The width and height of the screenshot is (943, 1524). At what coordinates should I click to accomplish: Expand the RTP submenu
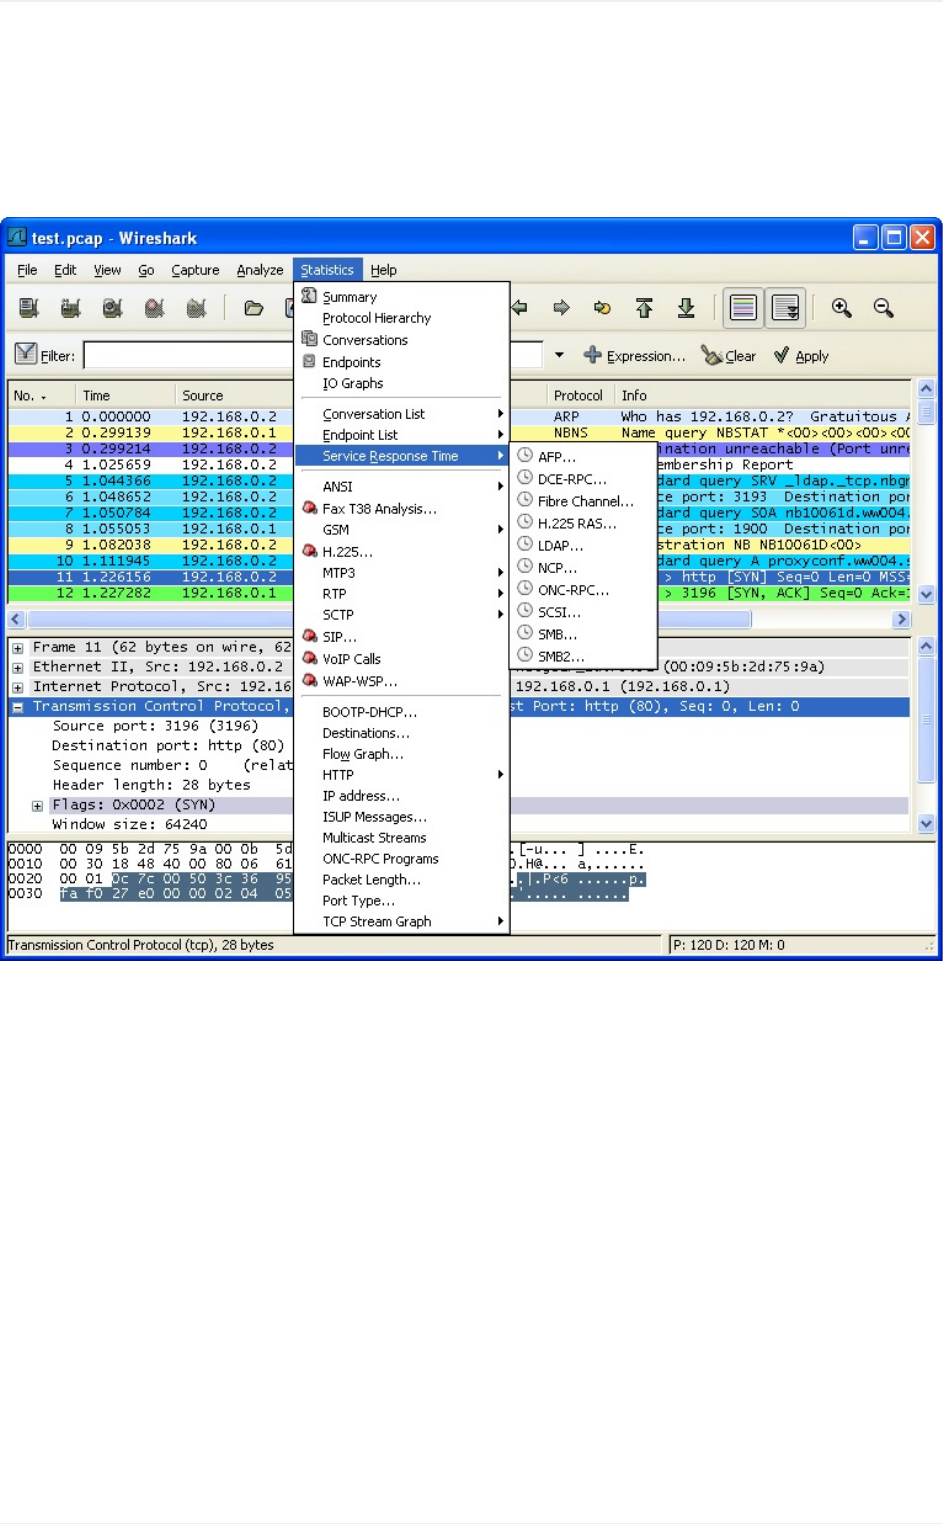[402, 594]
